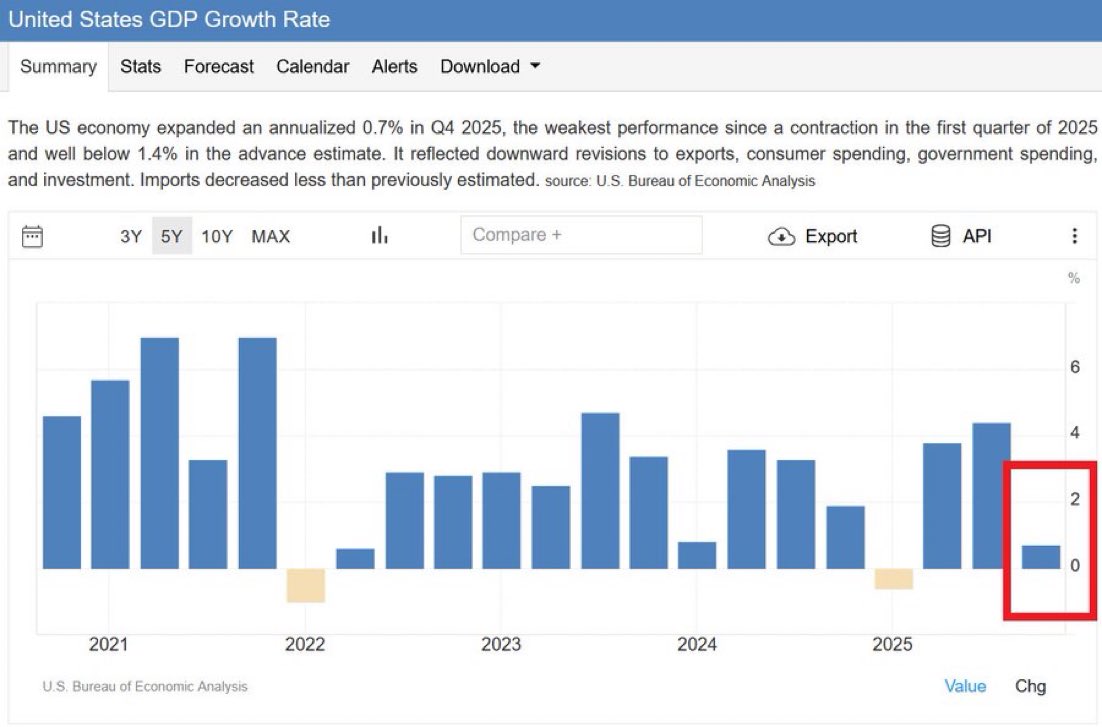The width and height of the screenshot is (1102, 727).
Task: Select the 10Y time range
Action: click(x=216, y=236)
